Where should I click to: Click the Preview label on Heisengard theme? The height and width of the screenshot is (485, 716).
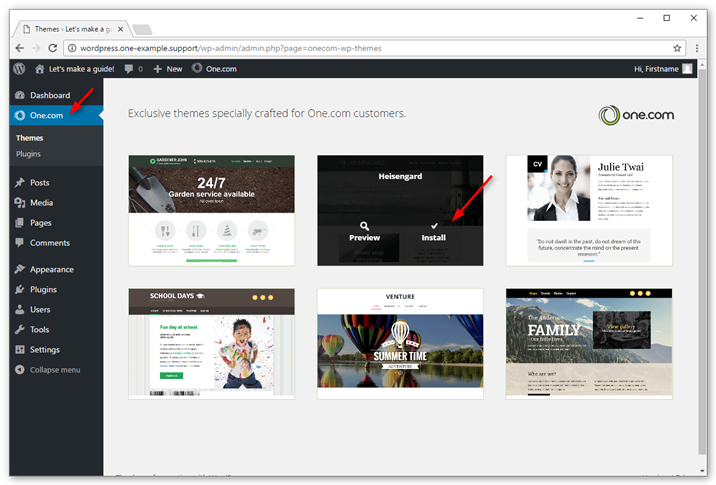(364, 237)
